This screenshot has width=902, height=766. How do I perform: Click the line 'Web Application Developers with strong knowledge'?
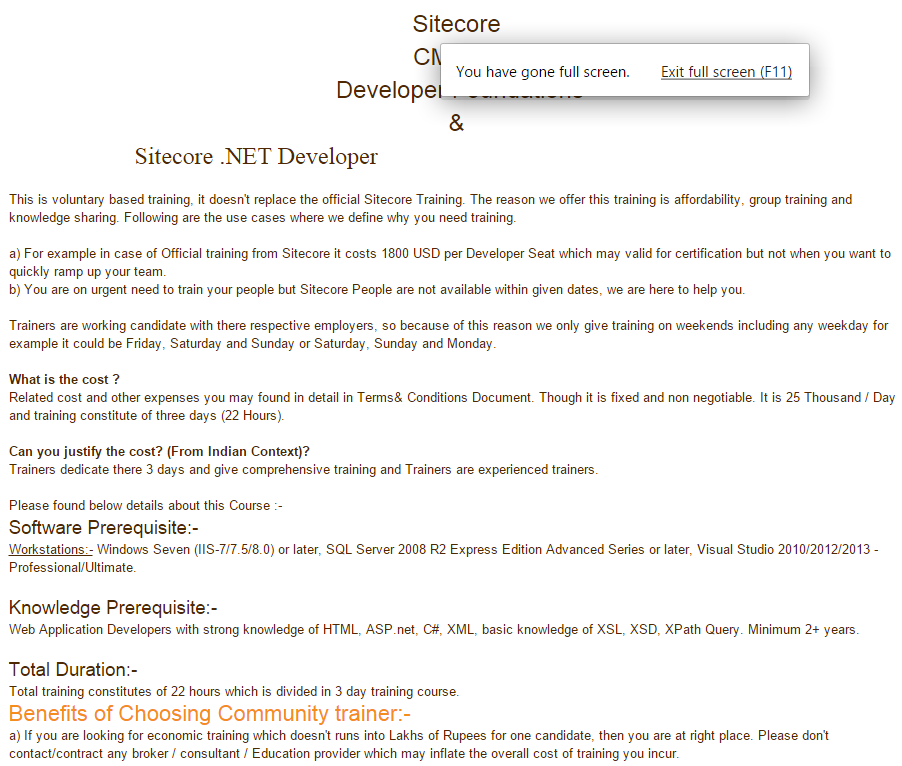tap(434, 629)
